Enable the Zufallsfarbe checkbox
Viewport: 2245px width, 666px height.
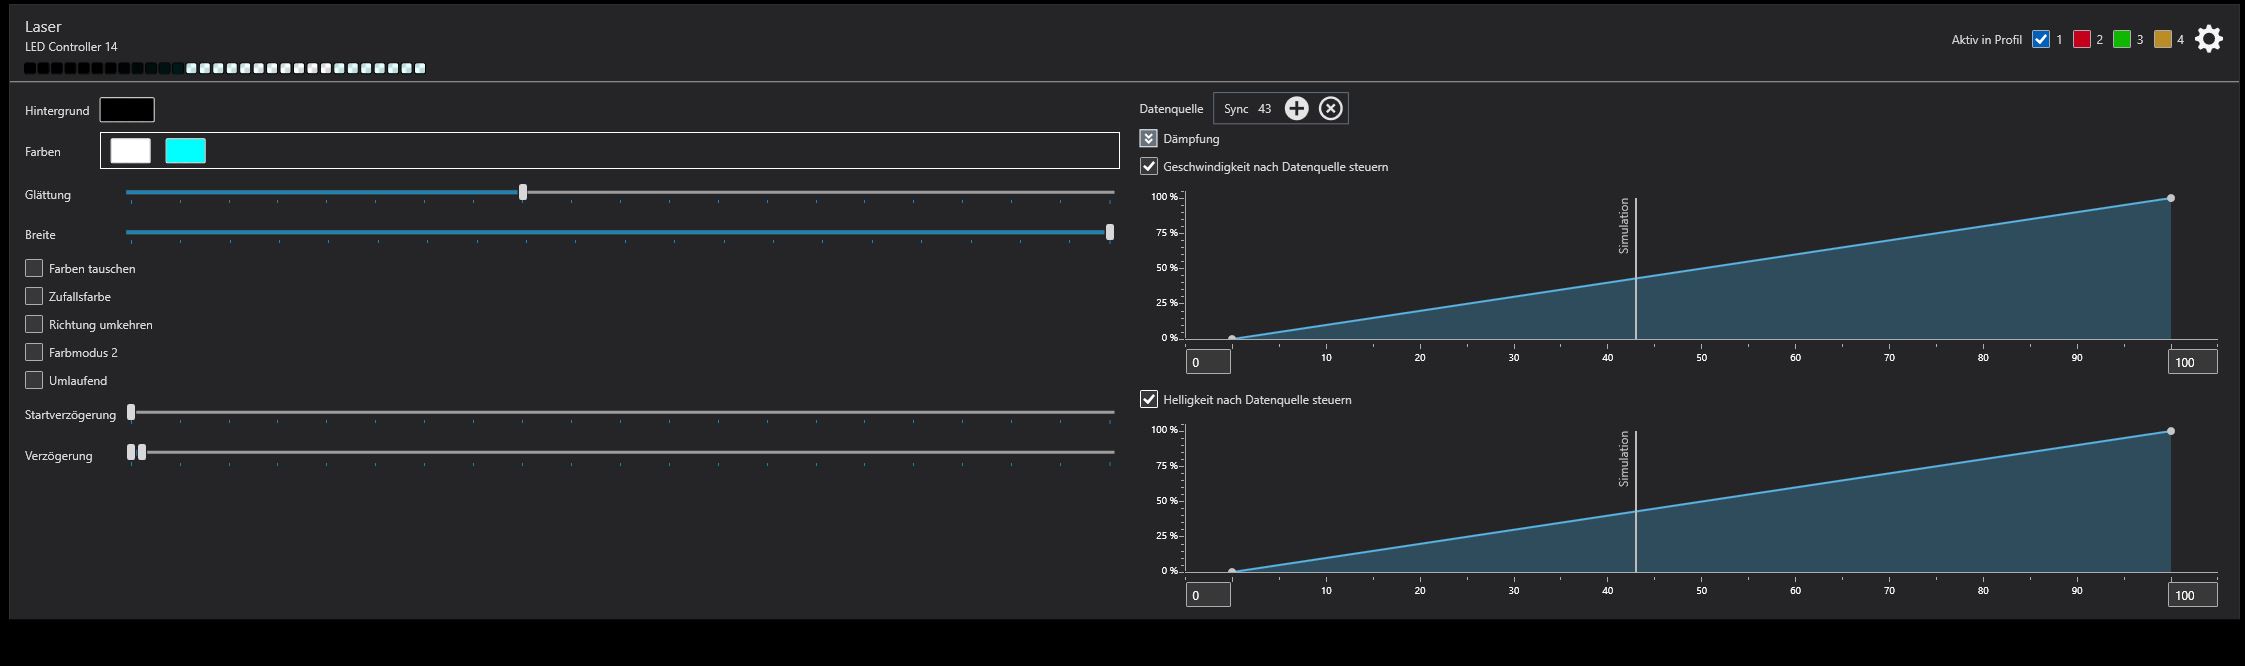[34, 297]
